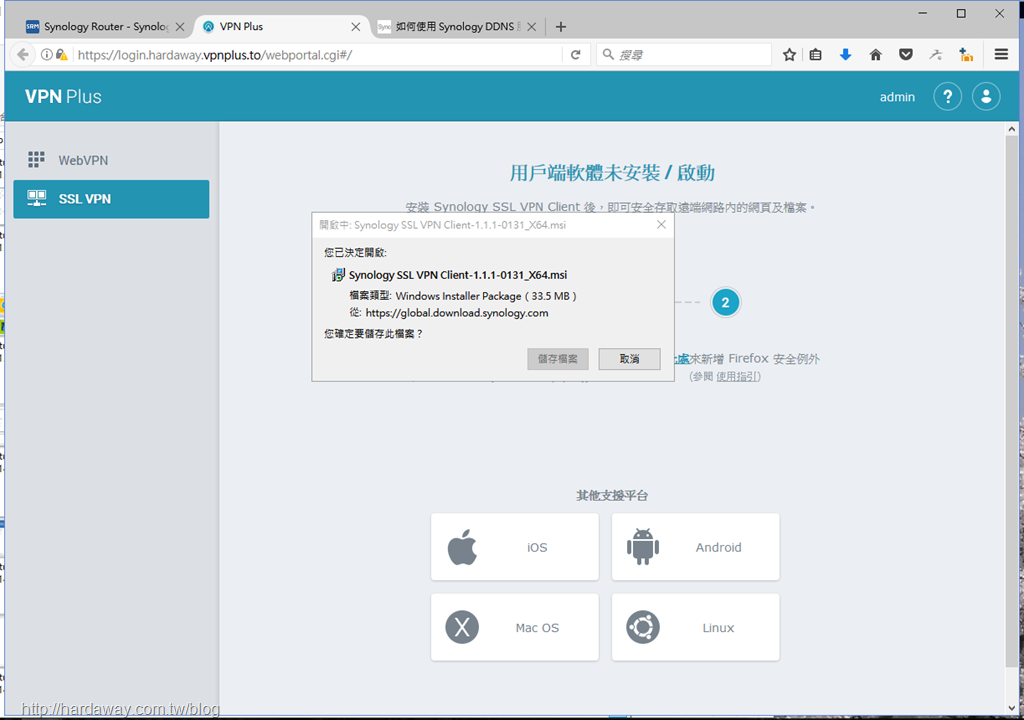The image size is (1024, 720).
Task: Click the Apple logo on iOS card
Action: [x=462, y=547]
